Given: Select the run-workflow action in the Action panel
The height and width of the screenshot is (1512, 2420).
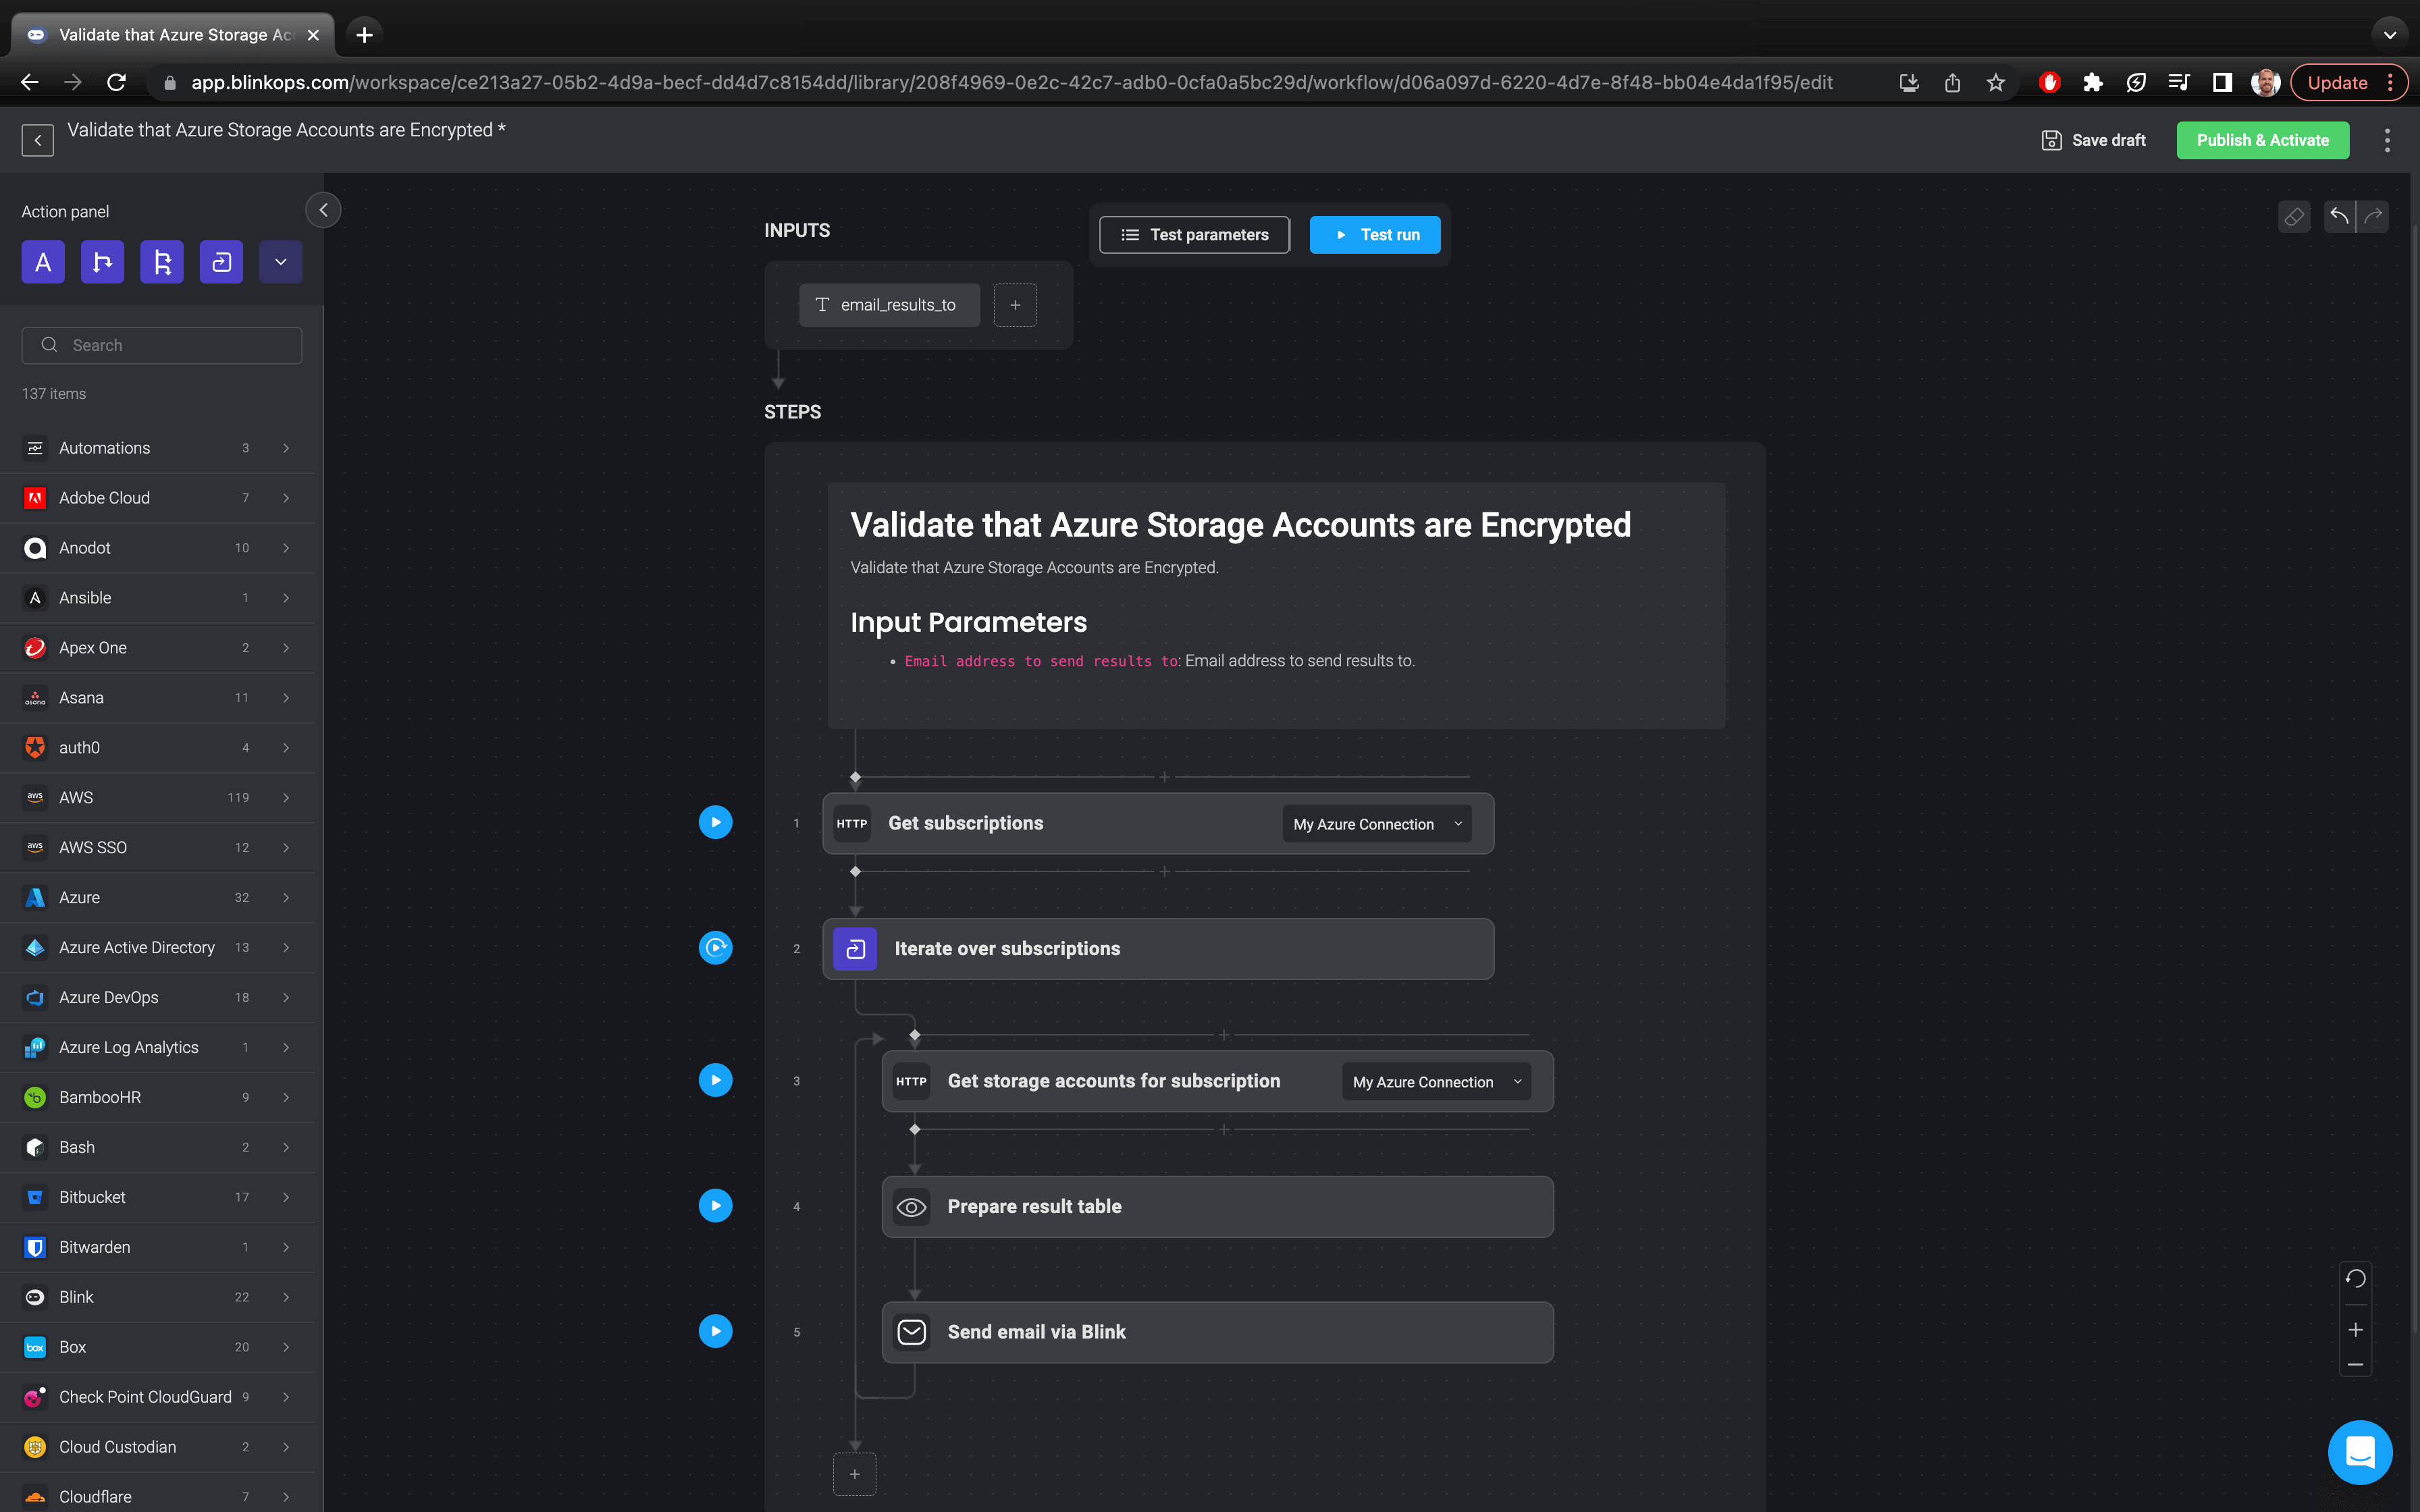Looking at the screenshot, I should 221,262.
